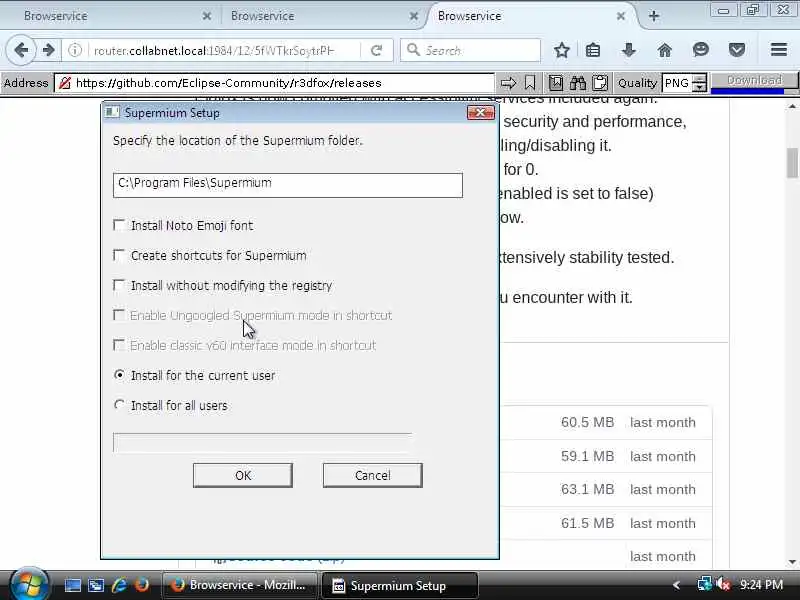Image resolution: width=800 pixels, height=600 pixels.
Task: Select Install for the current user
Action: (x=119, y=375)
